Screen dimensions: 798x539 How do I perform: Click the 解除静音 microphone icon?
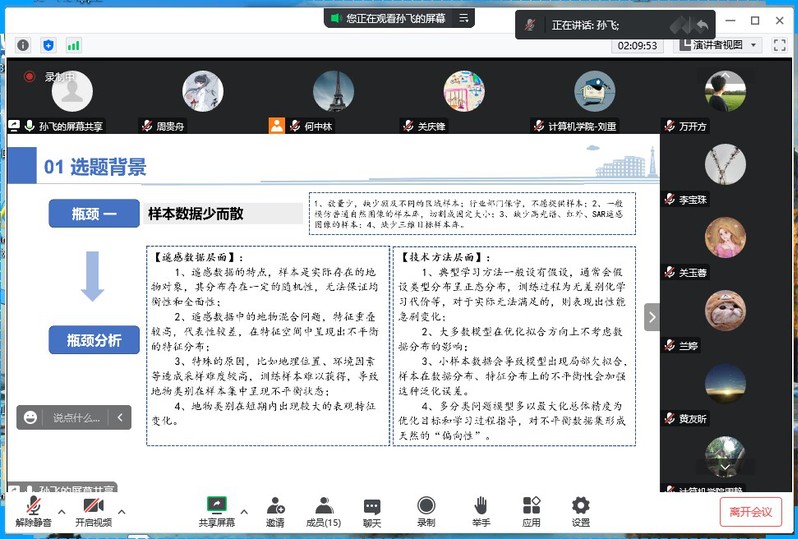33,506
